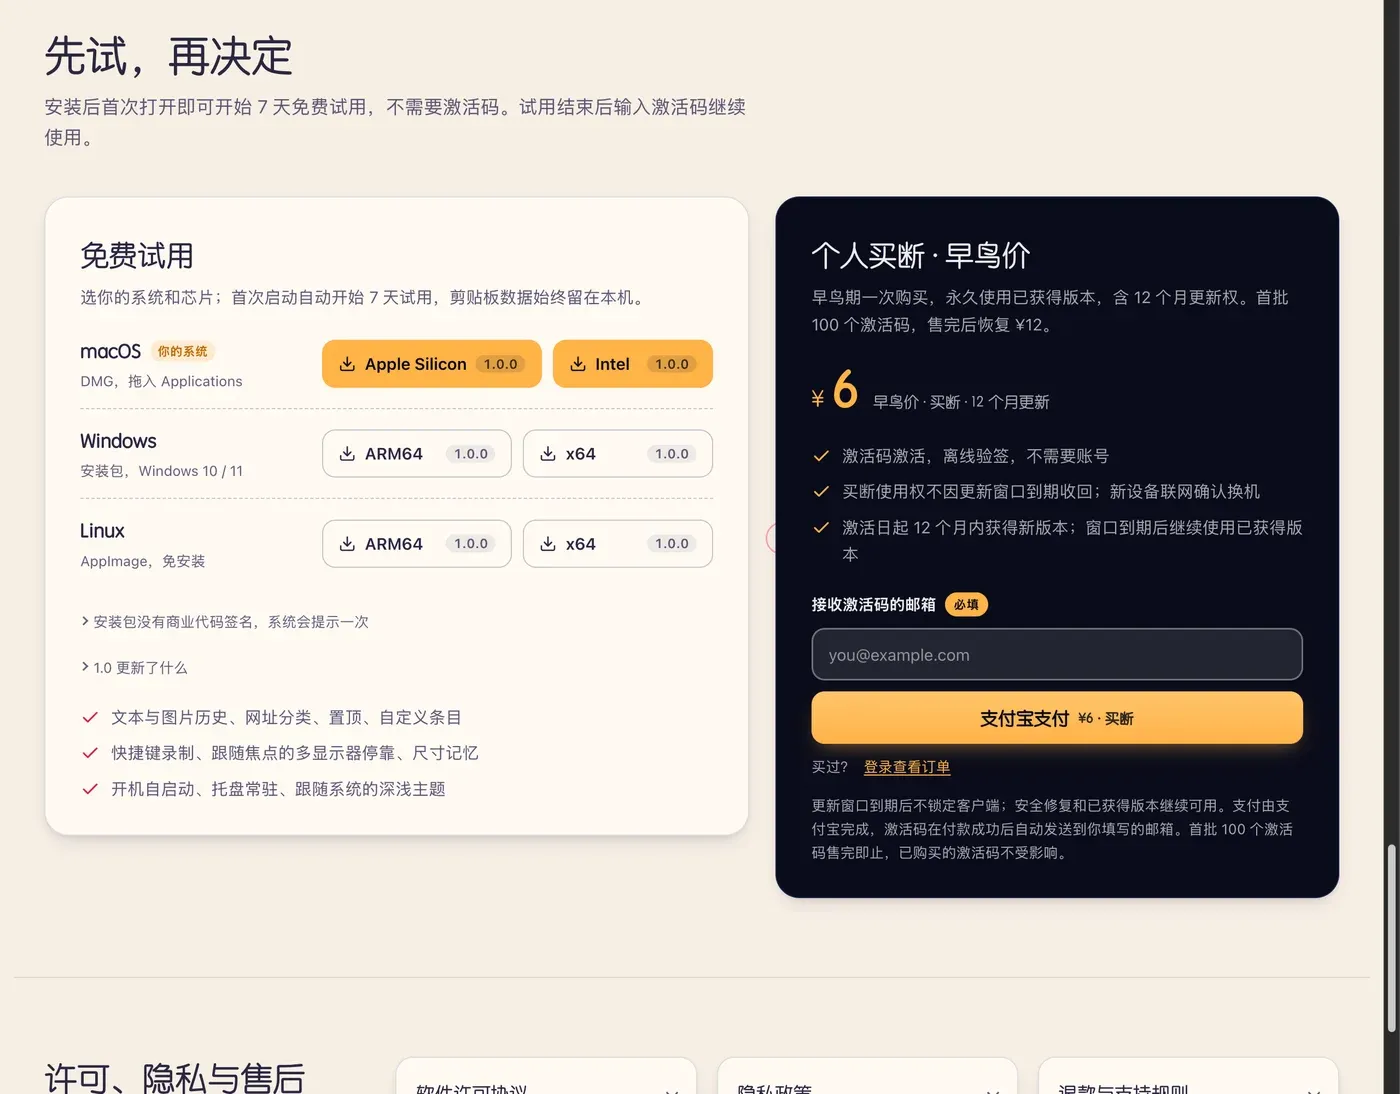This screenshot has height=1094, width=1400.
Task: Click the paragraph starting 早鸟期一次购买
Action: tap(1050, 311)
